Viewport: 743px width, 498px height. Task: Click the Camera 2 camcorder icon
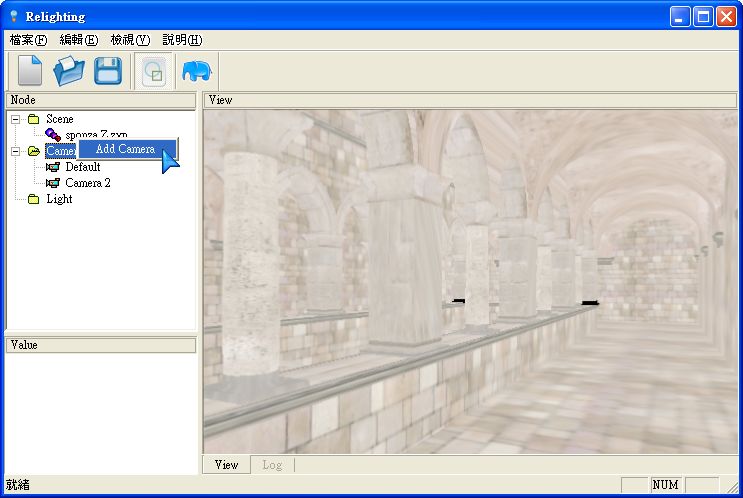[x=53, y=183]
